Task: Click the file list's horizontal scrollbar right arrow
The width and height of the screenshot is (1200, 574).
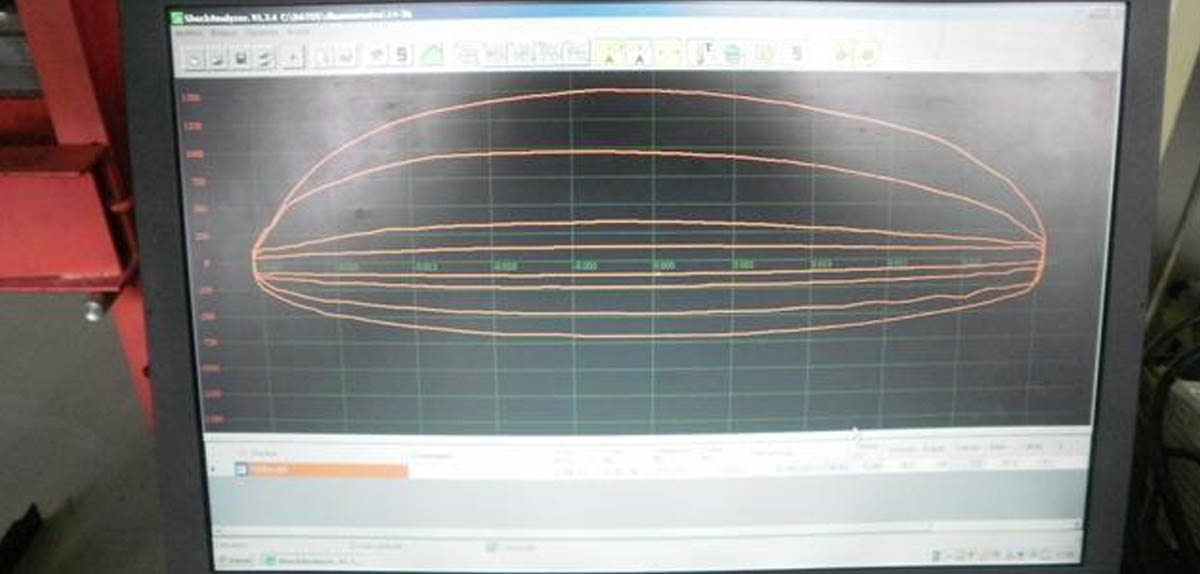Action: pos(1076,524)
